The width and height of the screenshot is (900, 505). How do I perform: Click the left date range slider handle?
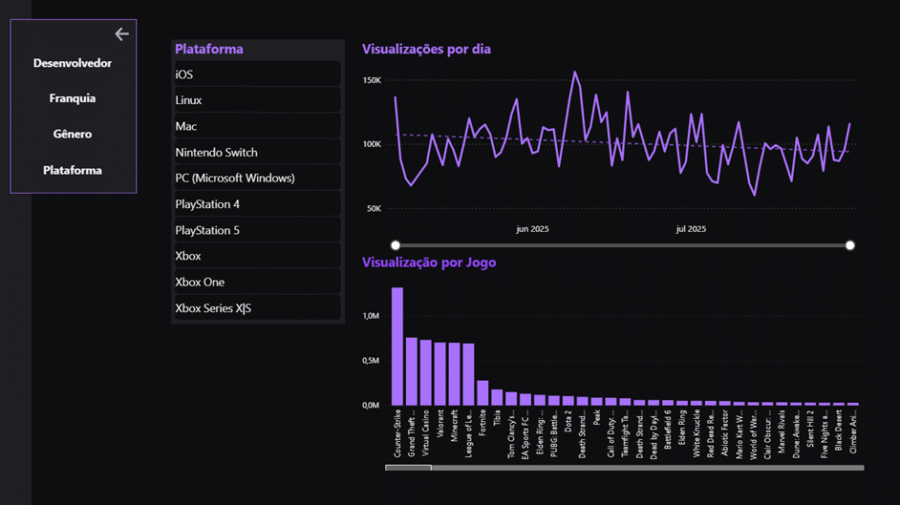point(396,245)
